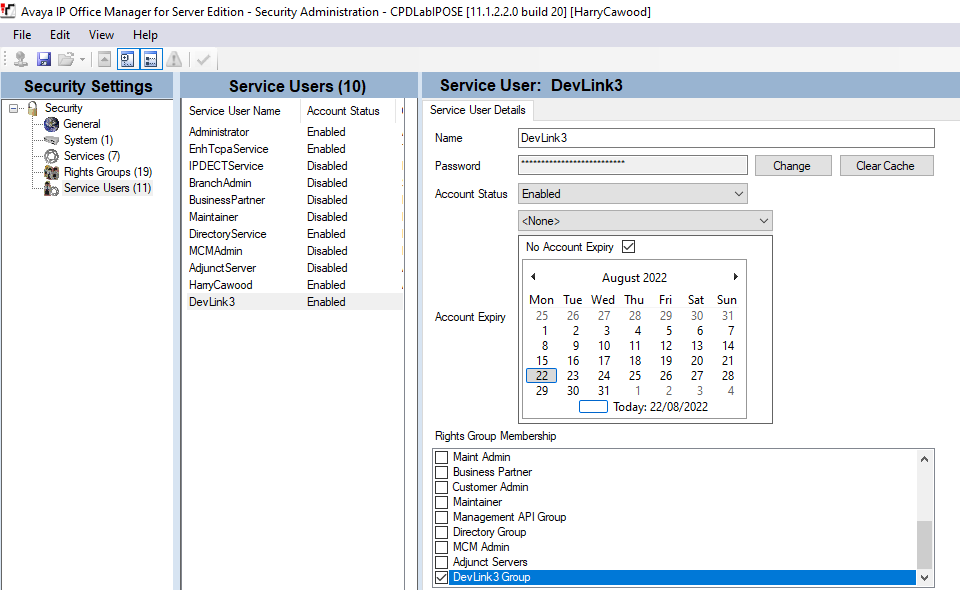Open the View menu
This screenshot has width=960, height=590.
pos(101,35)
